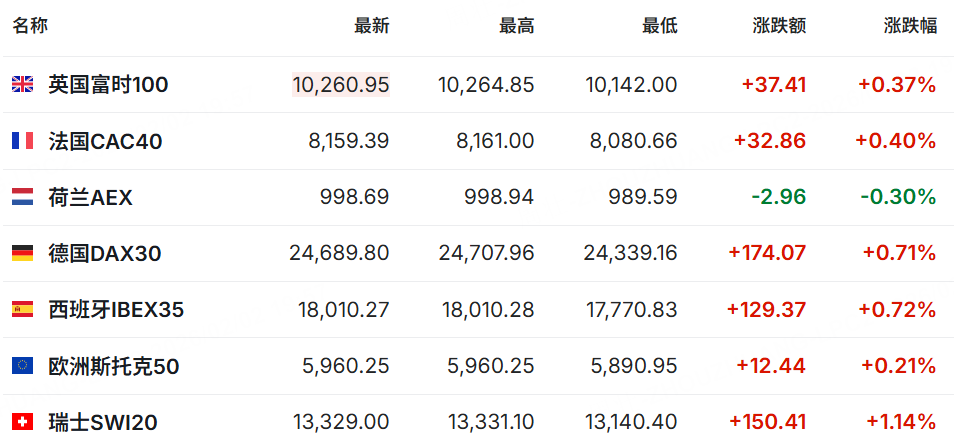Sort by the 涨跌额 column header

(779, 26)
